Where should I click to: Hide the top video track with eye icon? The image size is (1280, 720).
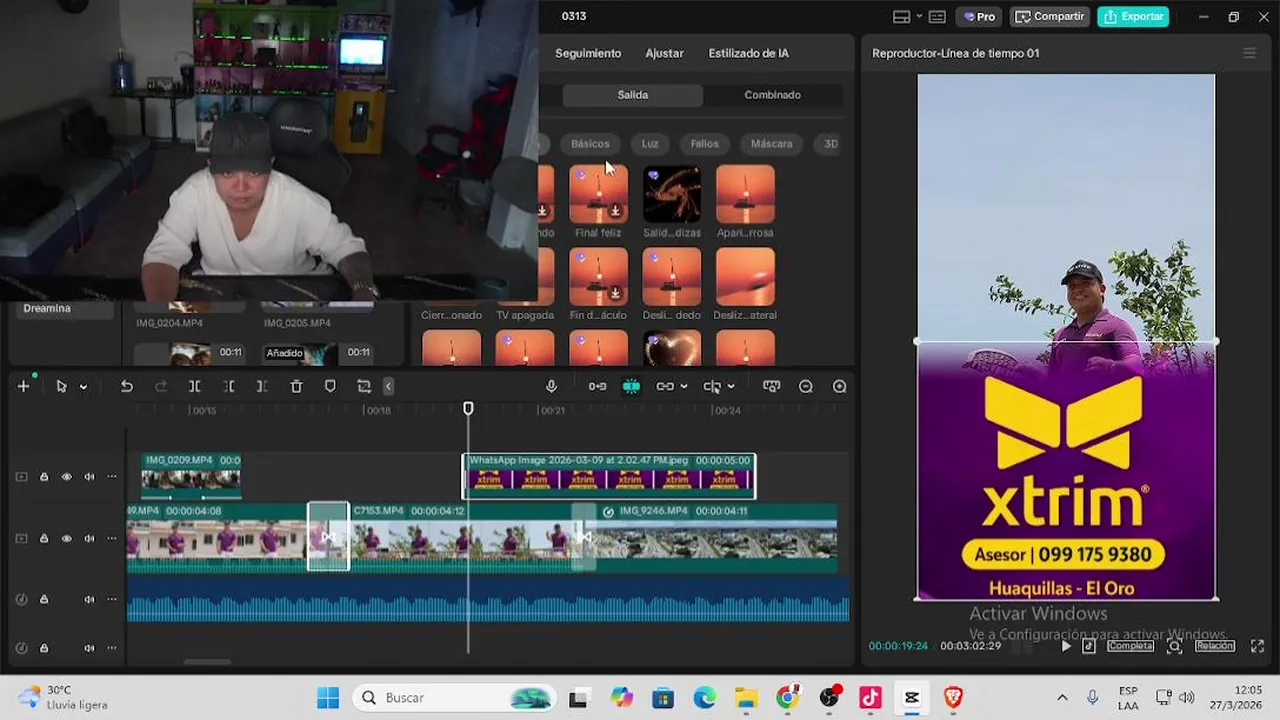pyautogui.click(x=67, y=477)
